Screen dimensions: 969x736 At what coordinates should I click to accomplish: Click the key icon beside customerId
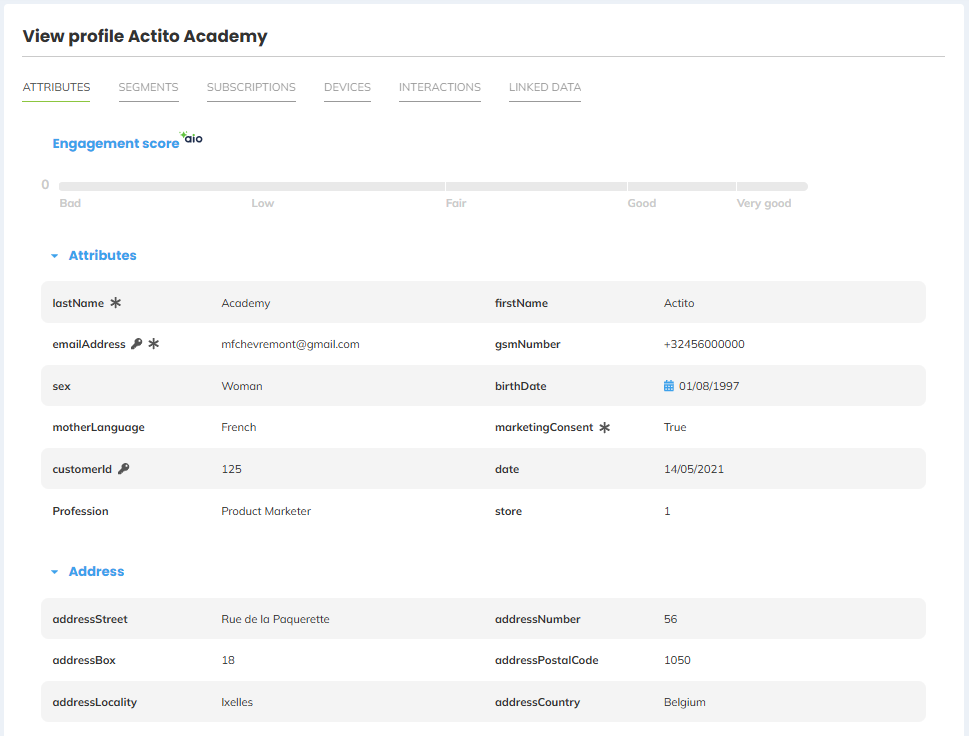coord(124,468)
